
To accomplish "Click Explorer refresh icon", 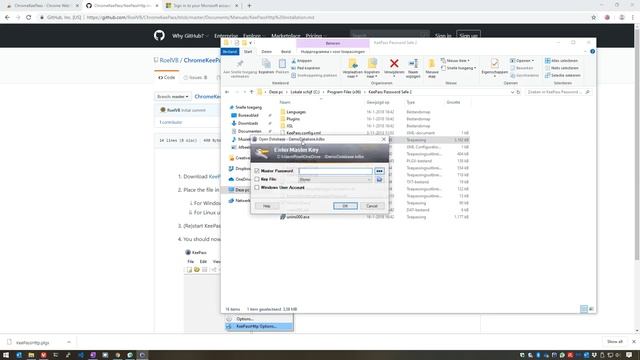I will pos(518,92).
